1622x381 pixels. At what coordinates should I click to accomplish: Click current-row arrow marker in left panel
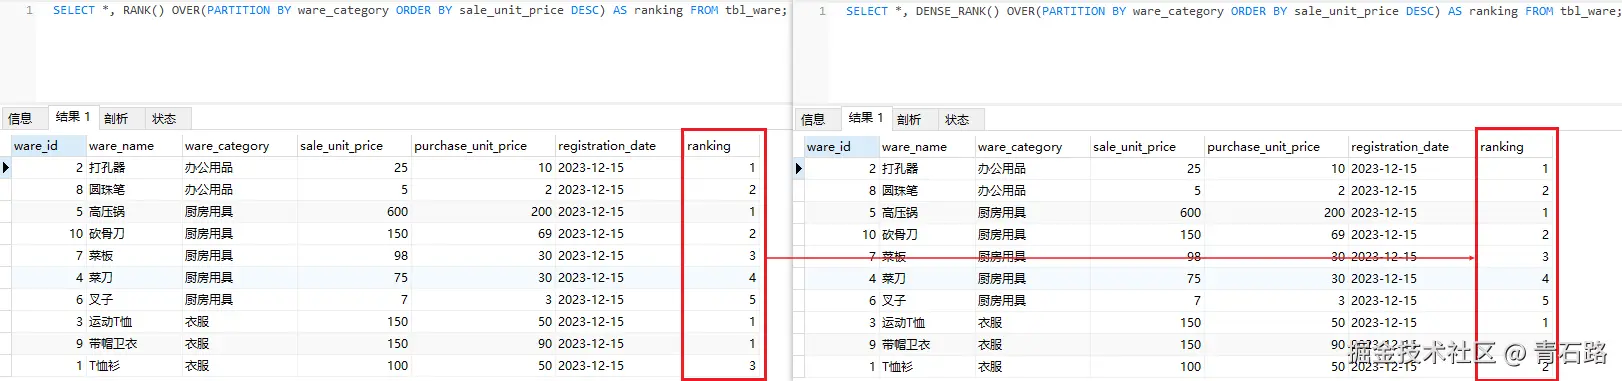6,168
